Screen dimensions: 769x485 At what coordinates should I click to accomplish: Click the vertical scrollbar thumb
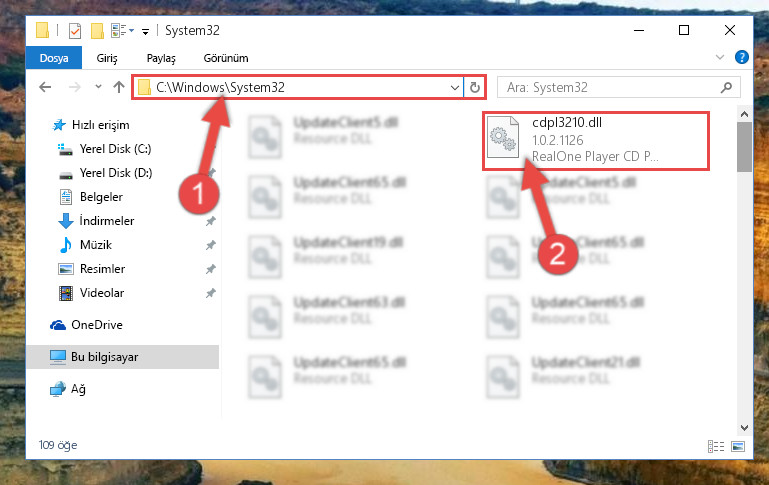[x=744, y=147]
